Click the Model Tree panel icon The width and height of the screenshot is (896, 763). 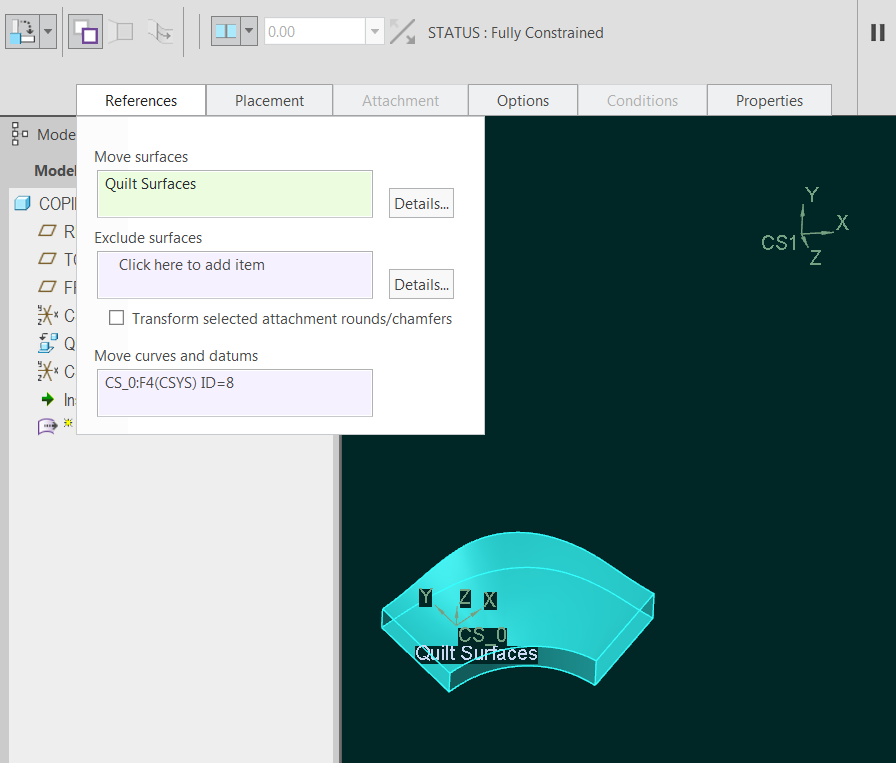click(18, 134)
